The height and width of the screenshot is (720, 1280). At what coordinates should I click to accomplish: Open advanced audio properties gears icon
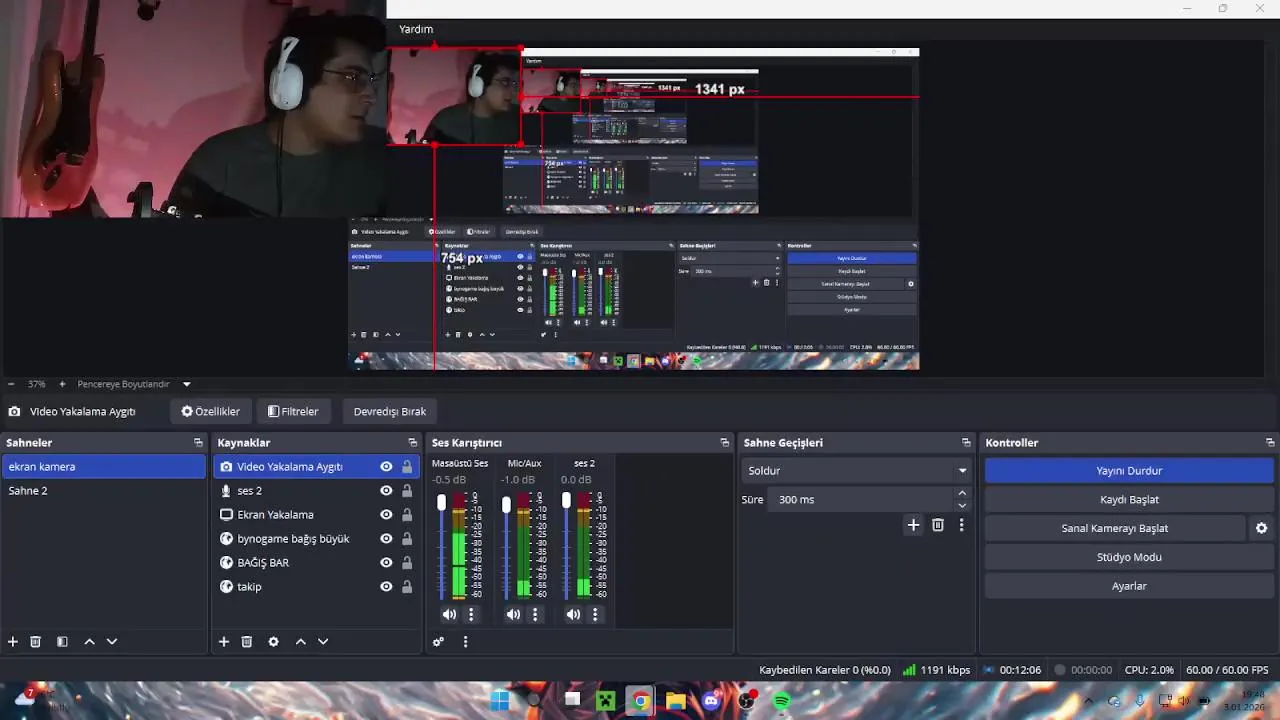click(x=438, y=642)
